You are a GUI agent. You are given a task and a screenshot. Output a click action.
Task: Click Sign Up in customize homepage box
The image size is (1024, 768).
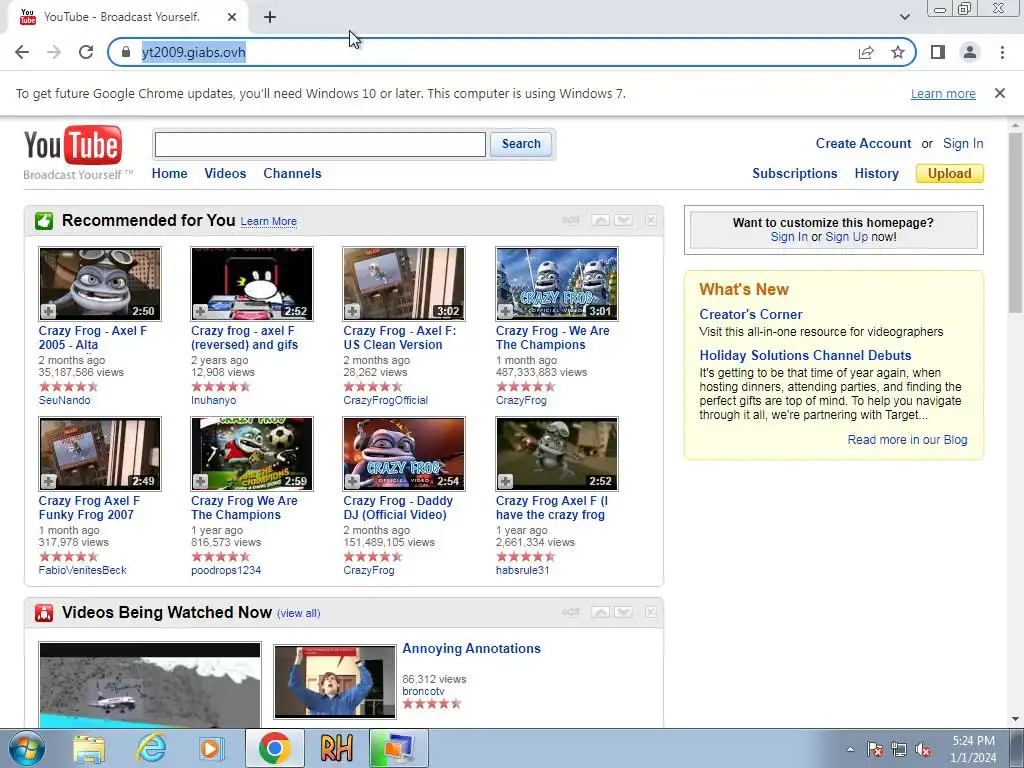click(x=846, y=237)
